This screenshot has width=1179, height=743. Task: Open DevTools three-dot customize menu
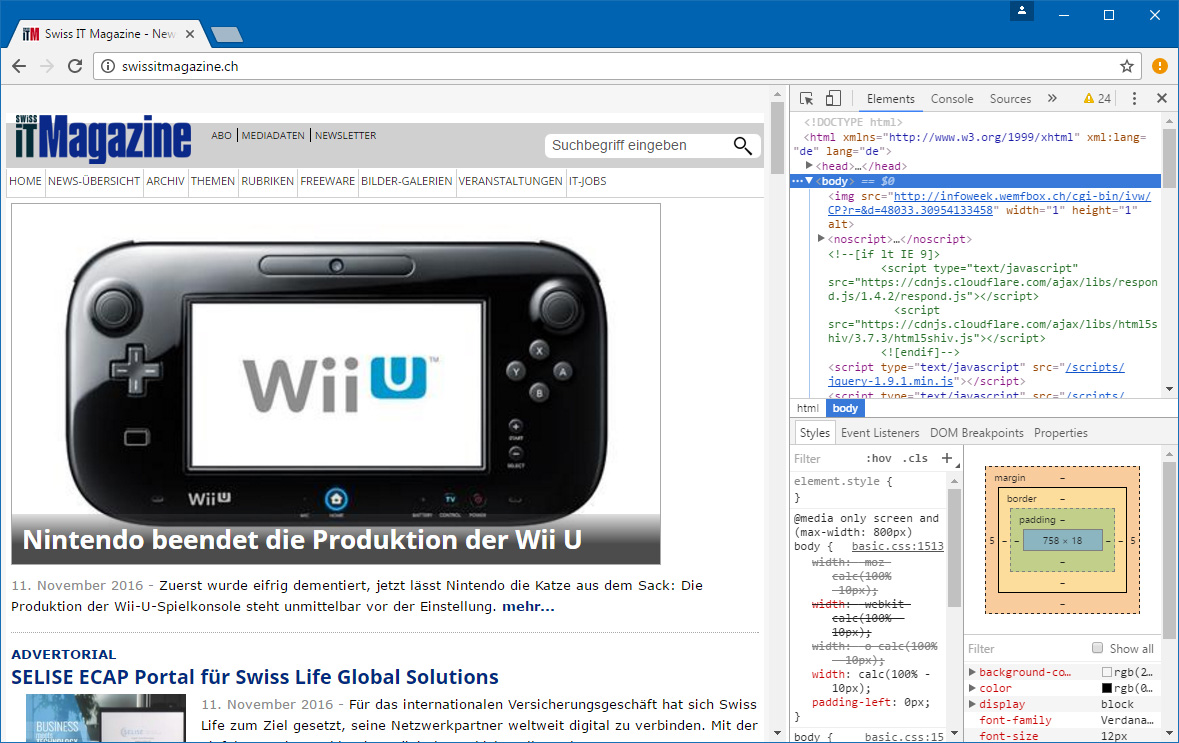pyautogui.click(x=1135, y=99)
